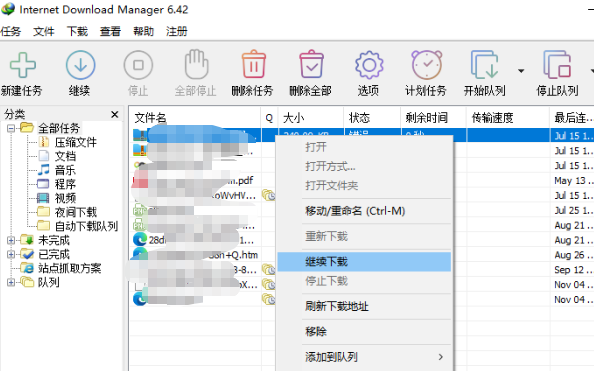Click the Jul 25 date cell
594x371 pixels.
[573, 211]
